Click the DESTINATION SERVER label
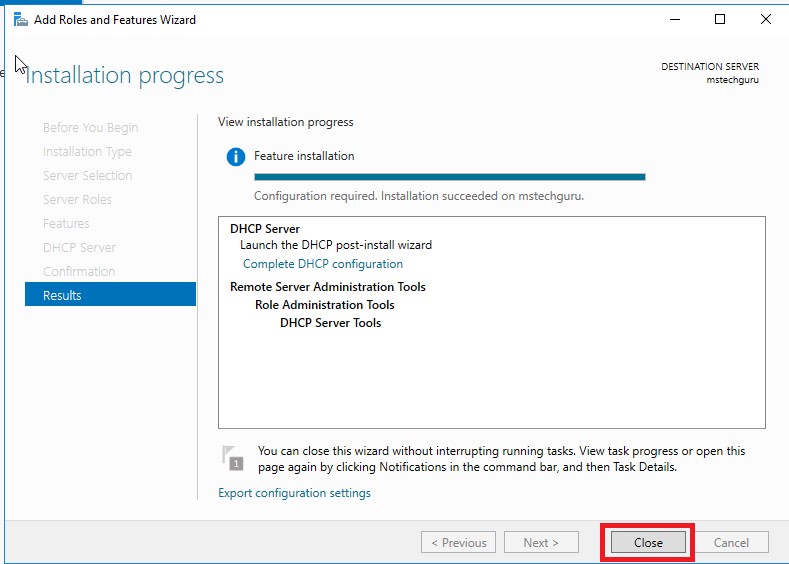789x564 pixels. point(710,66)
